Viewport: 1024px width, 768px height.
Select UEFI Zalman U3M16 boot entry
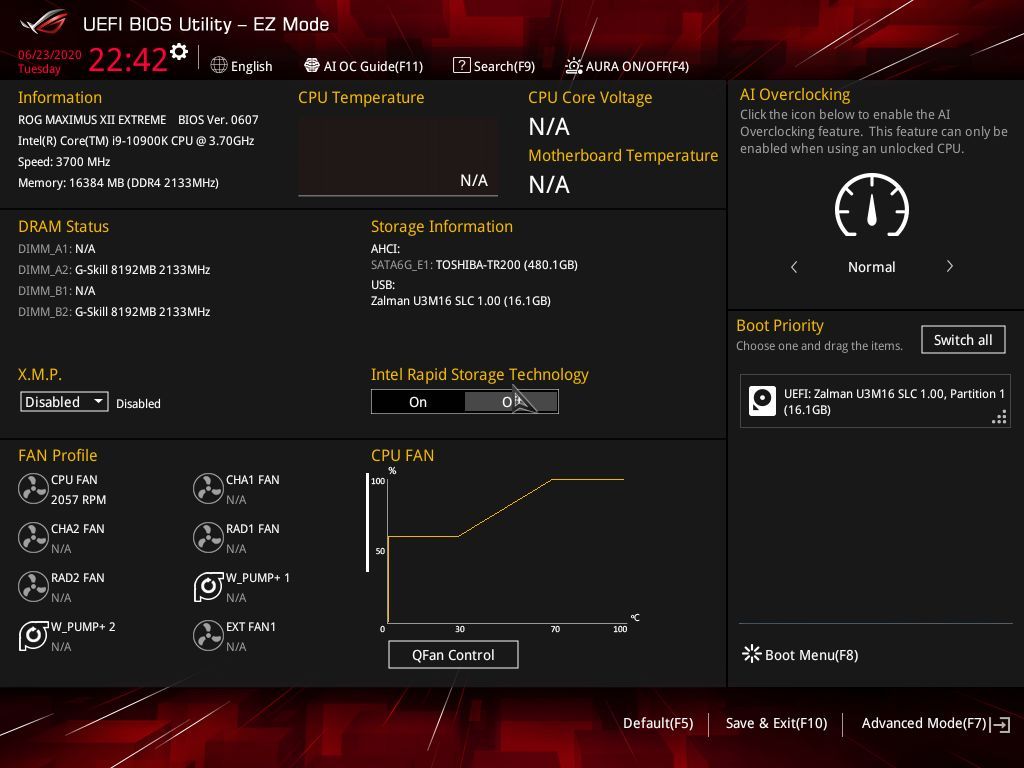coord(875,401)
